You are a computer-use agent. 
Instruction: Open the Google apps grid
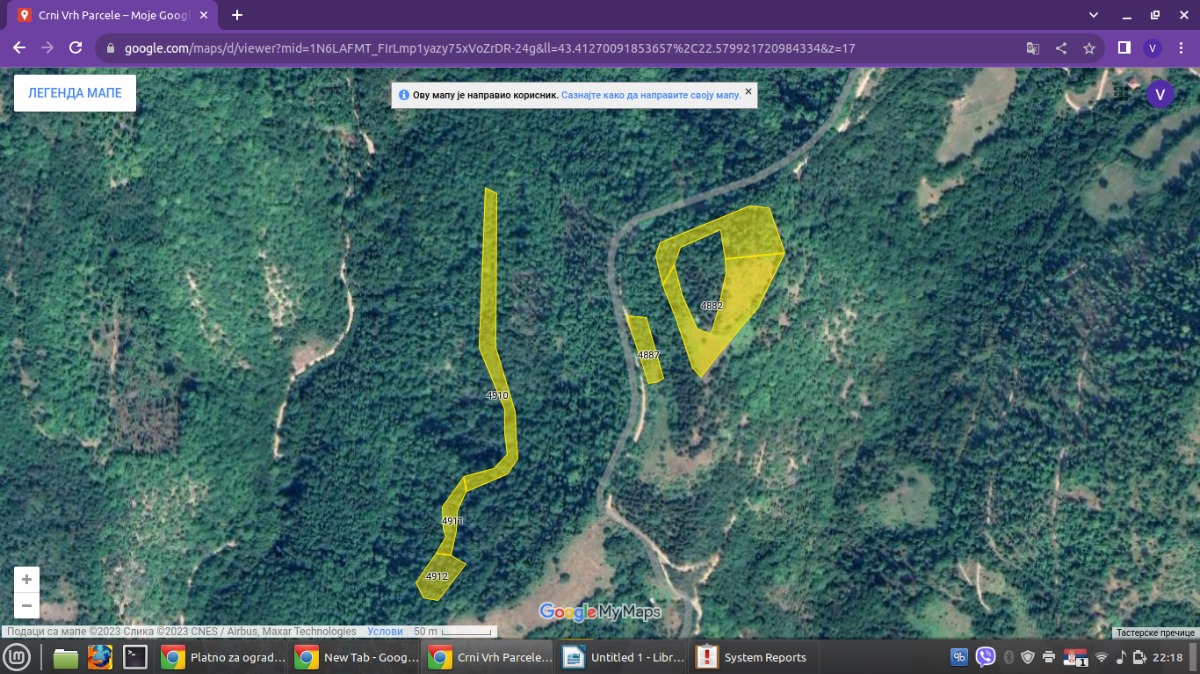(1121, 94)
